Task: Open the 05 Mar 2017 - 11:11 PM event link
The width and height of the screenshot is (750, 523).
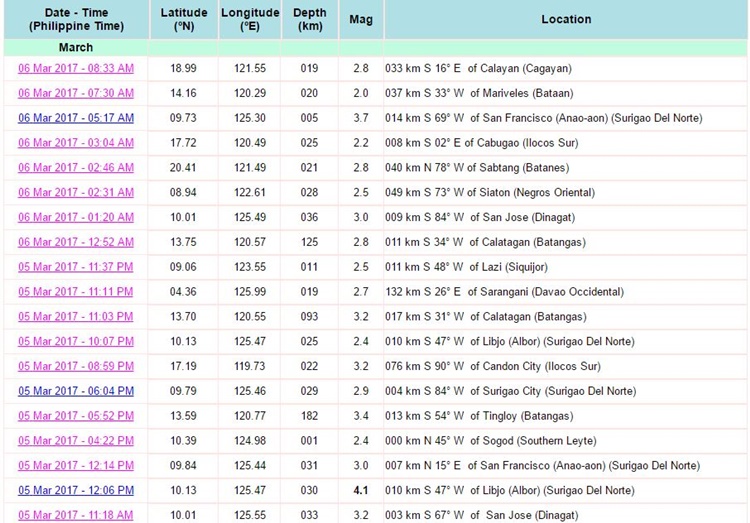Action: 76,292
